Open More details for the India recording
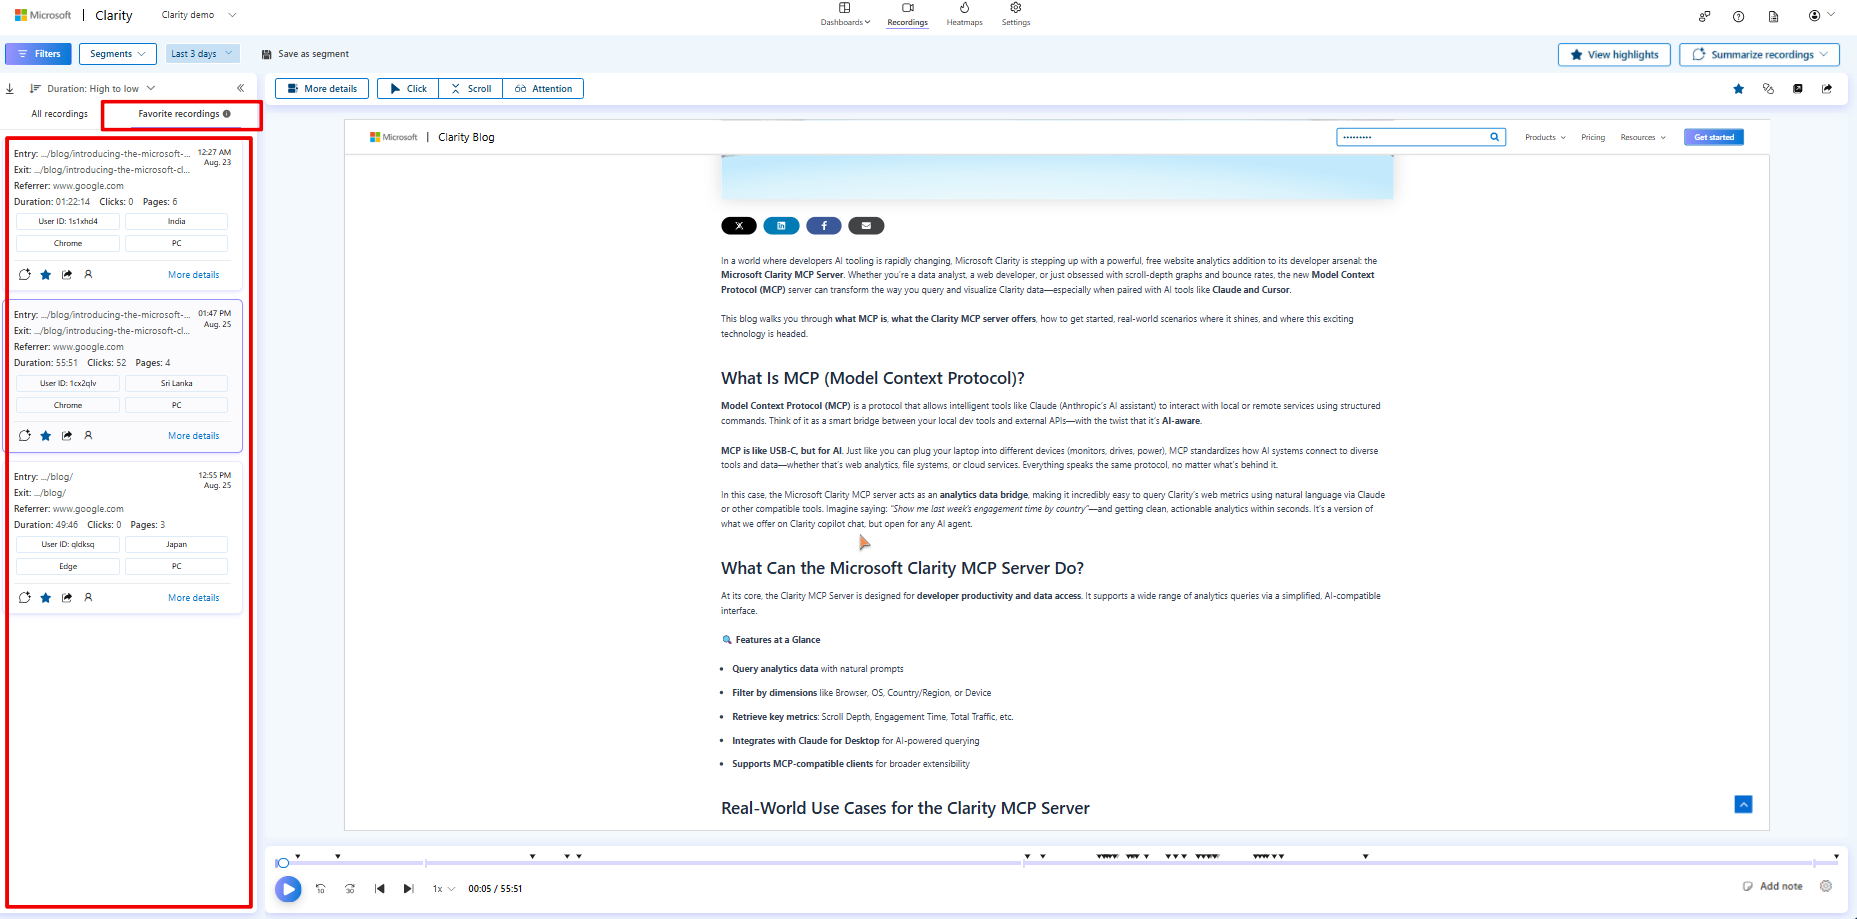1857x919 pixels. tap(194, 275)
